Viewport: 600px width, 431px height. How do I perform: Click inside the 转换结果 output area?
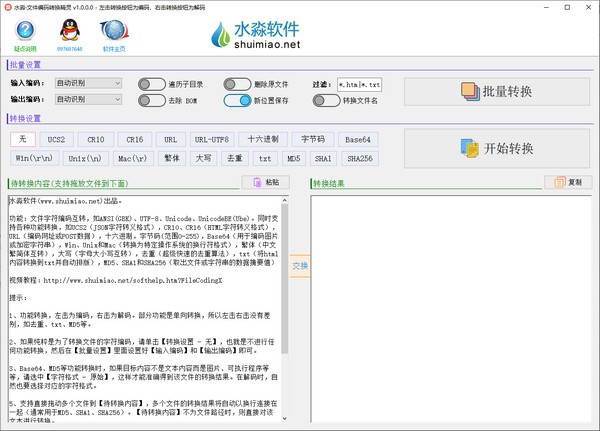point(451,309)
